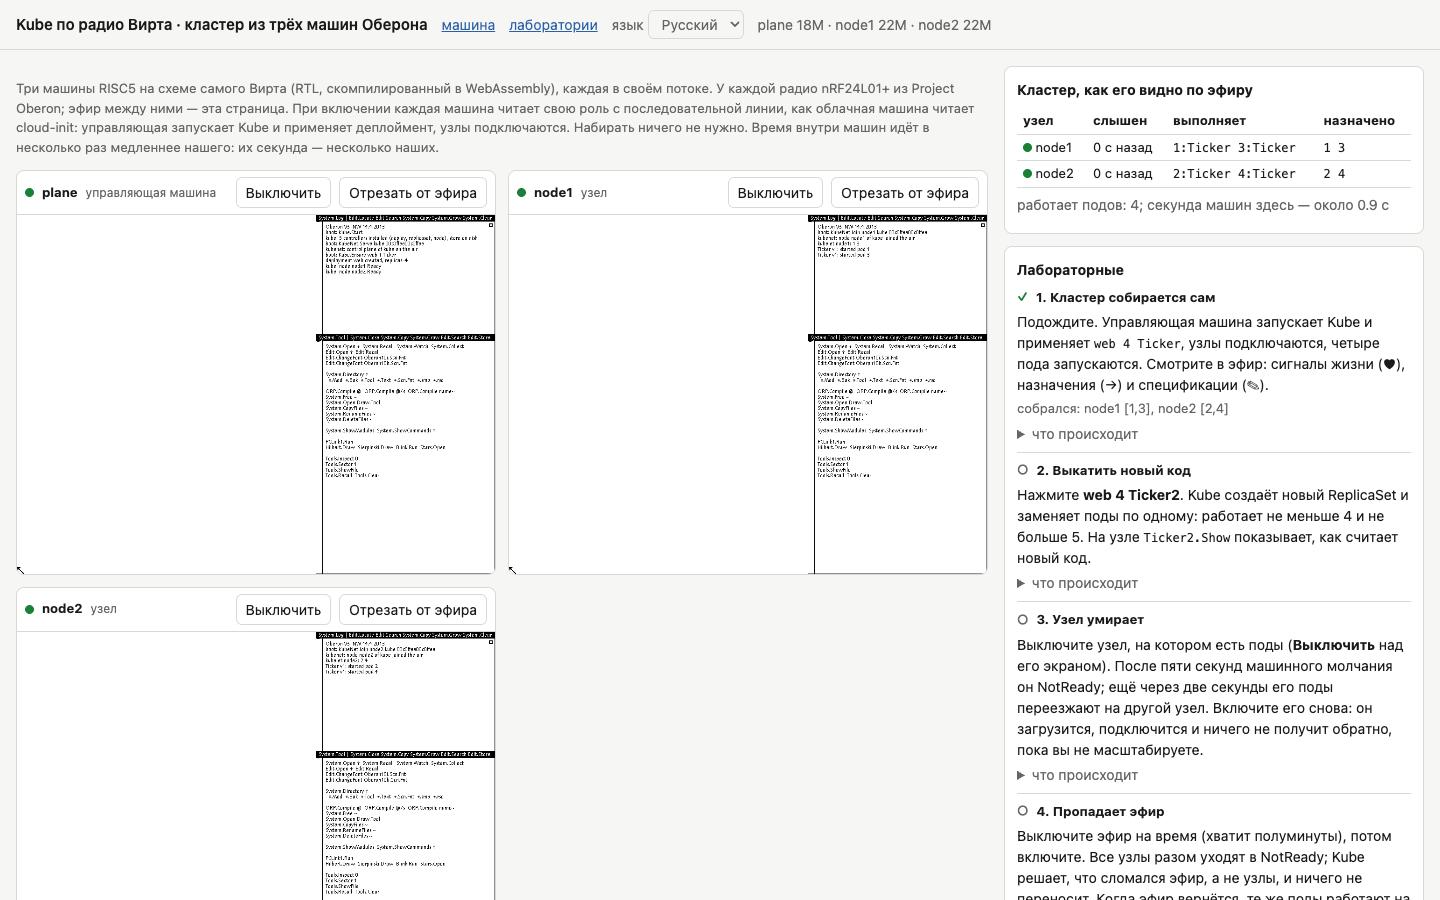
Task: Click Отрезать от эфира for node2
Action: coord(413,610)
